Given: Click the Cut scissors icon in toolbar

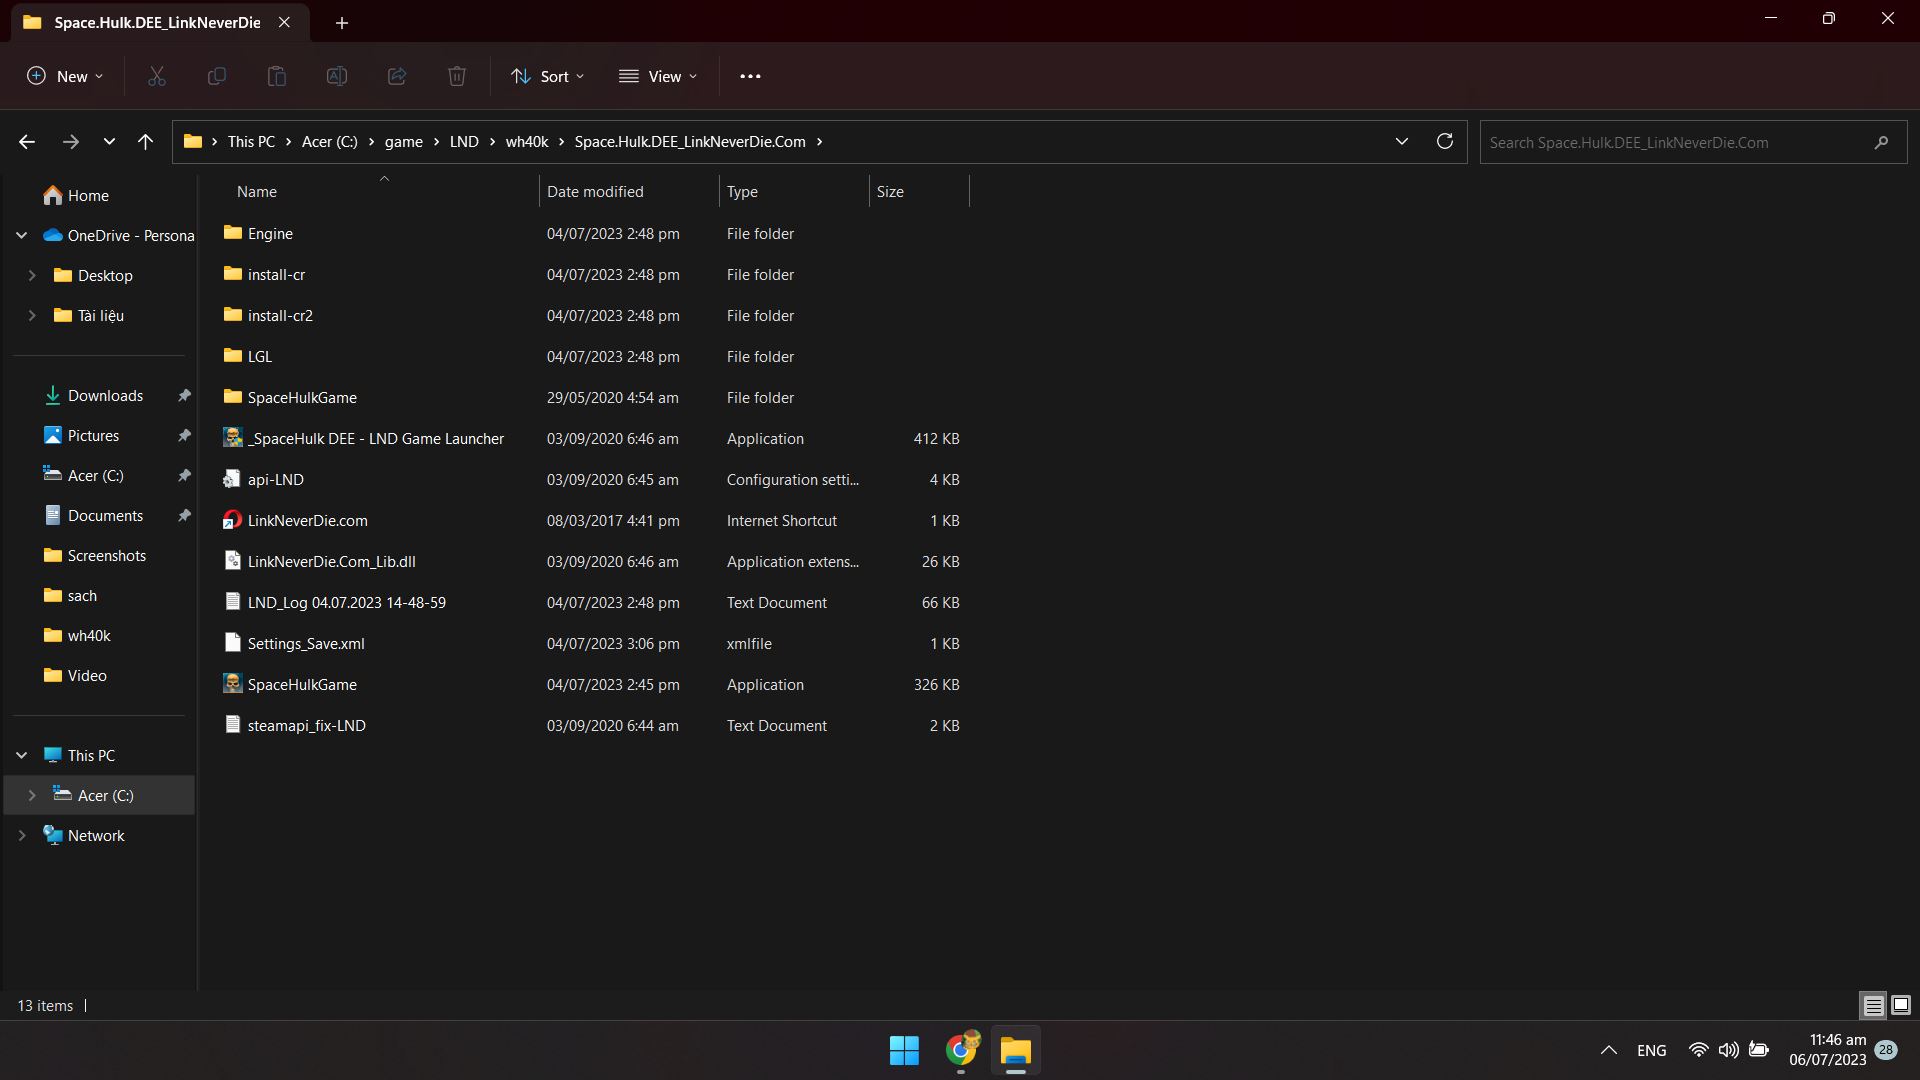Looking at the screenshot, I should click(x=157, y=76).
